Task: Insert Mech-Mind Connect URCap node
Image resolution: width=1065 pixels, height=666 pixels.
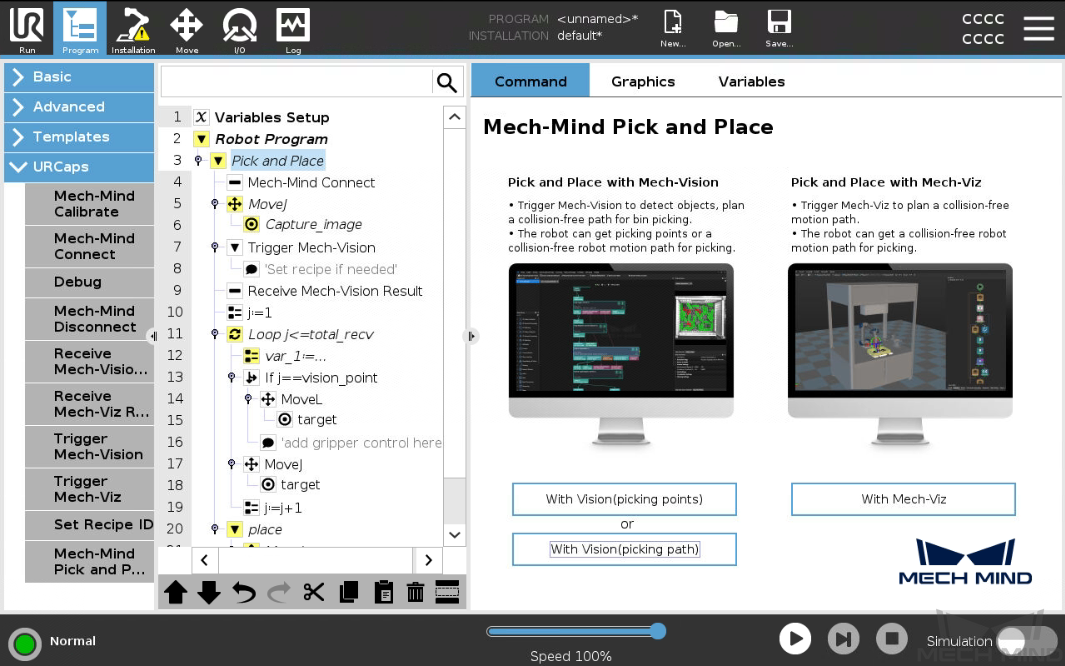Action: point(90,246)
